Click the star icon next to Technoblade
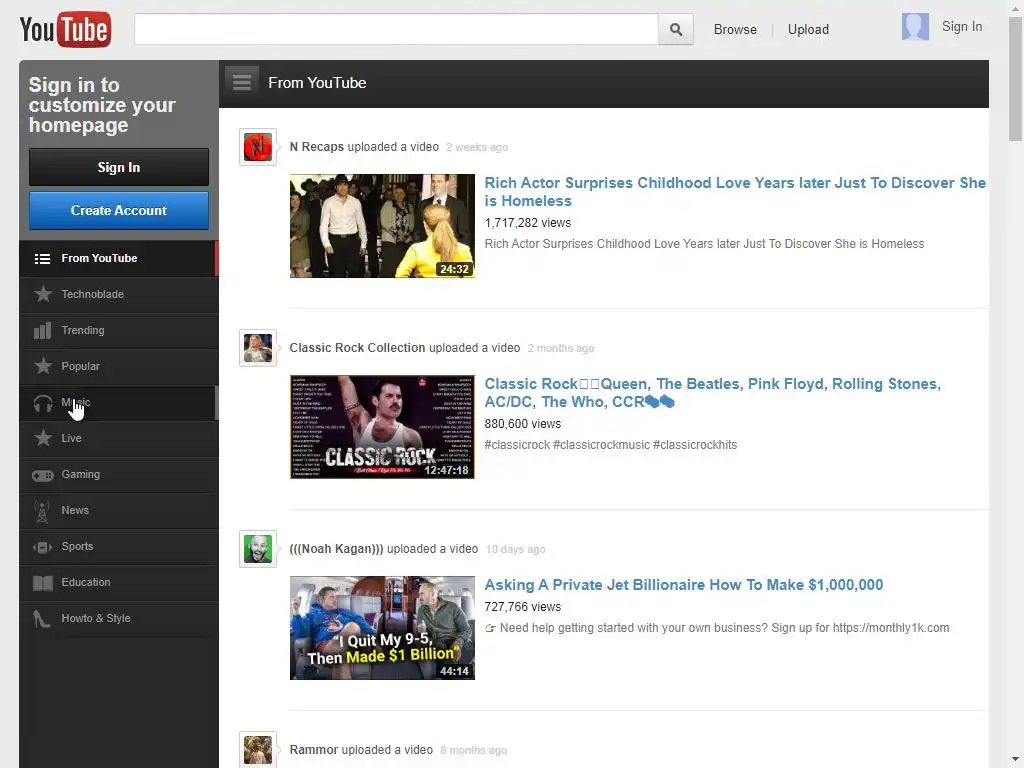This screenshot has height=768, width=1024. click(x=43, y=295)
